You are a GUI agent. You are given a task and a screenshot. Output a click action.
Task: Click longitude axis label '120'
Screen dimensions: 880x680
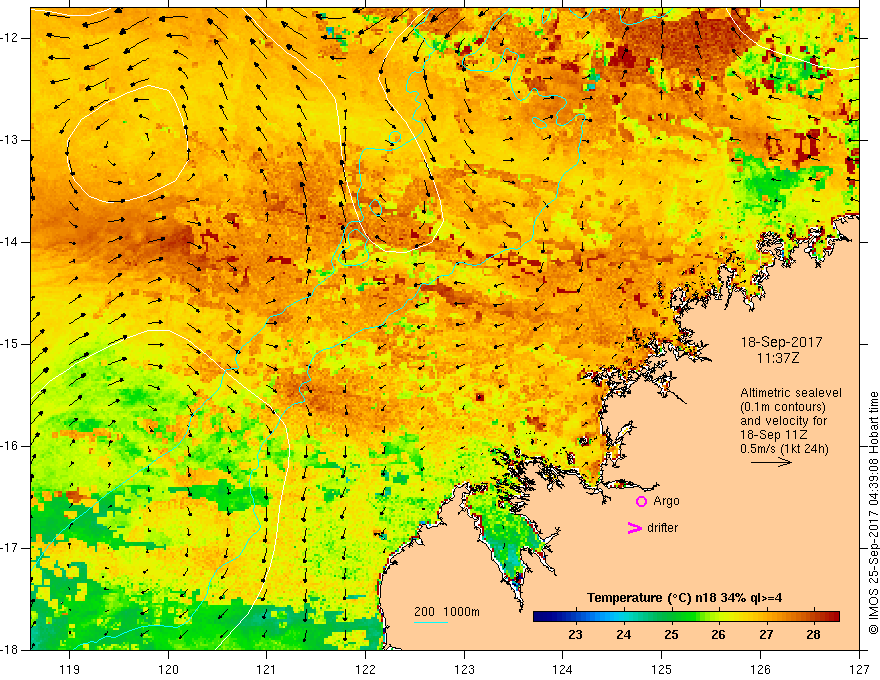point(168,669)
